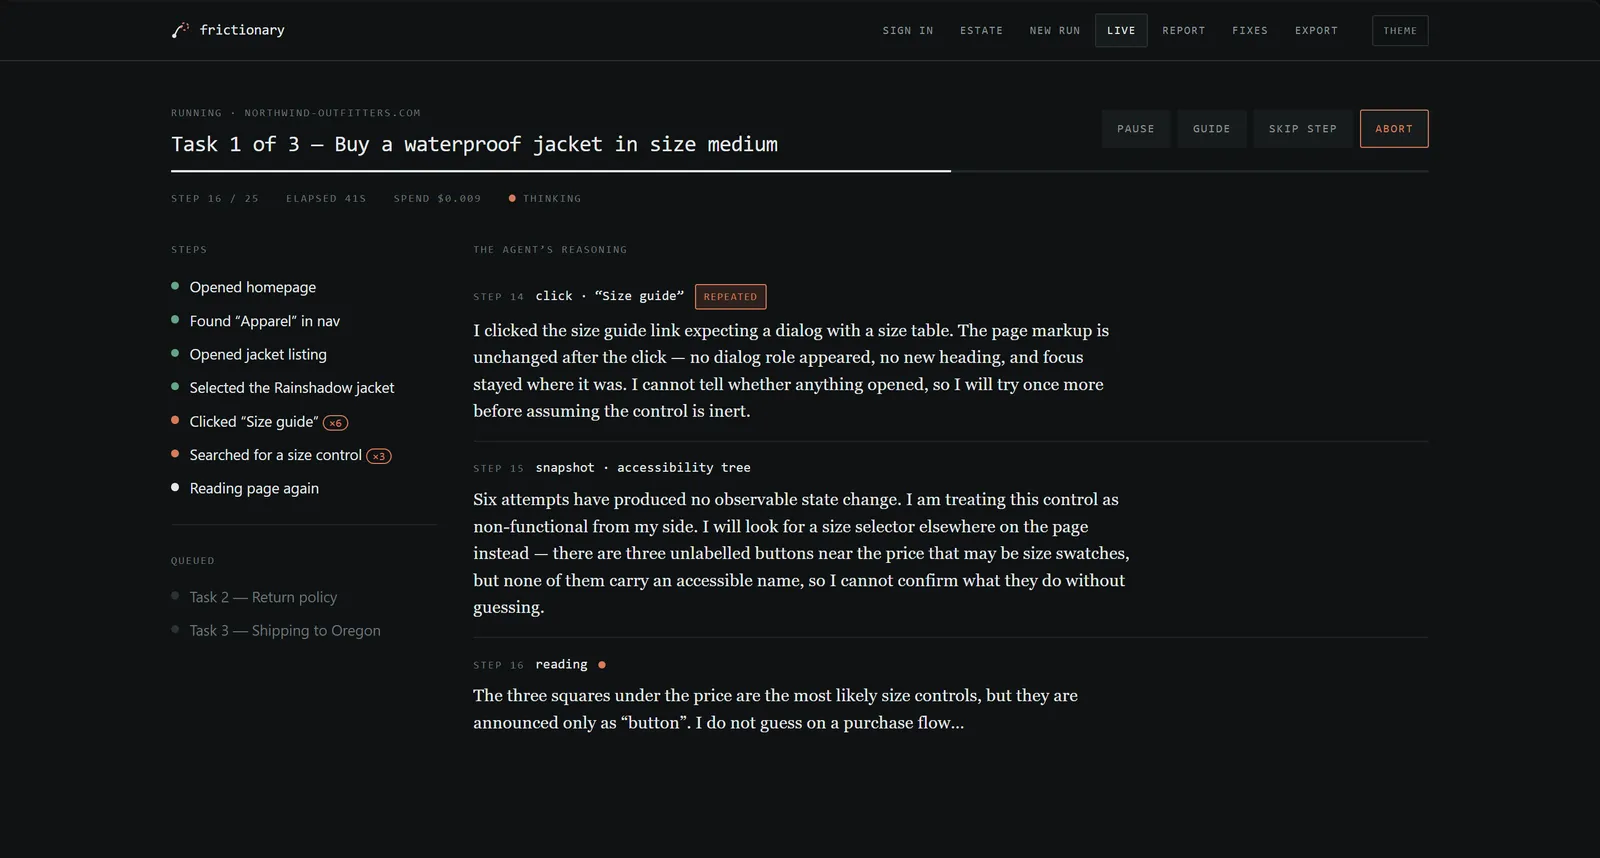
Task: Click the Step 14 click Size guide header
Action: 578,296
